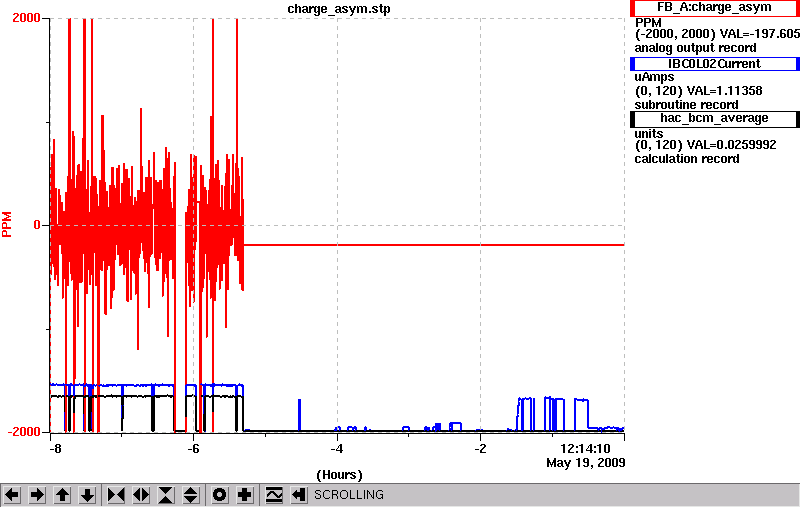Click the horizontal zoom-out diamond icon
This screenshot has height=507, width=800.
[141, 495]
